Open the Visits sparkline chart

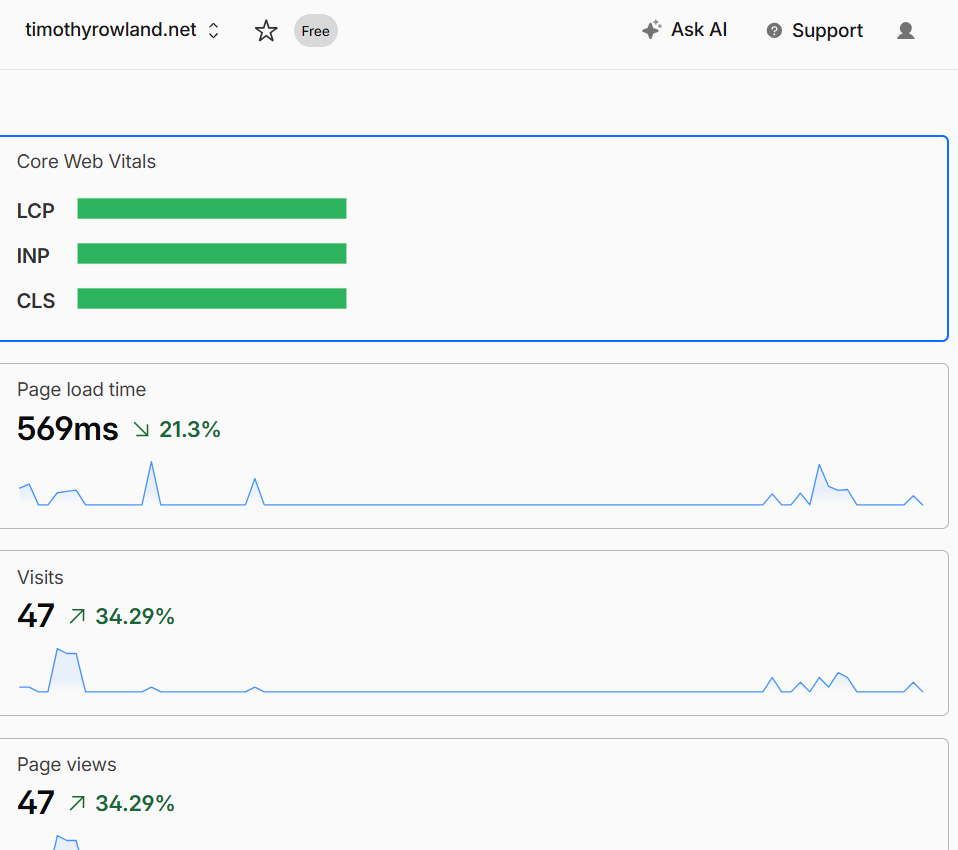point(471,670)
